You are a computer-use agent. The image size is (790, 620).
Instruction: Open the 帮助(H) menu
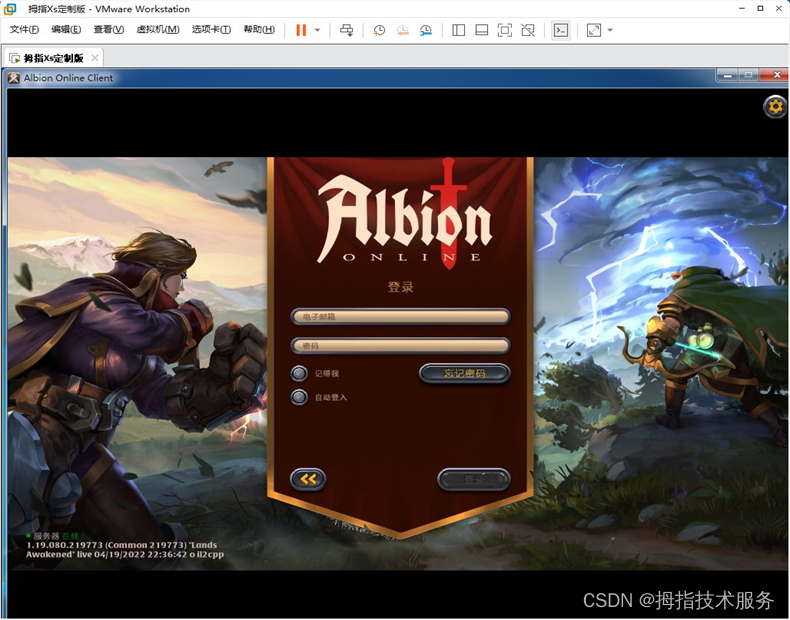point(259,29)
